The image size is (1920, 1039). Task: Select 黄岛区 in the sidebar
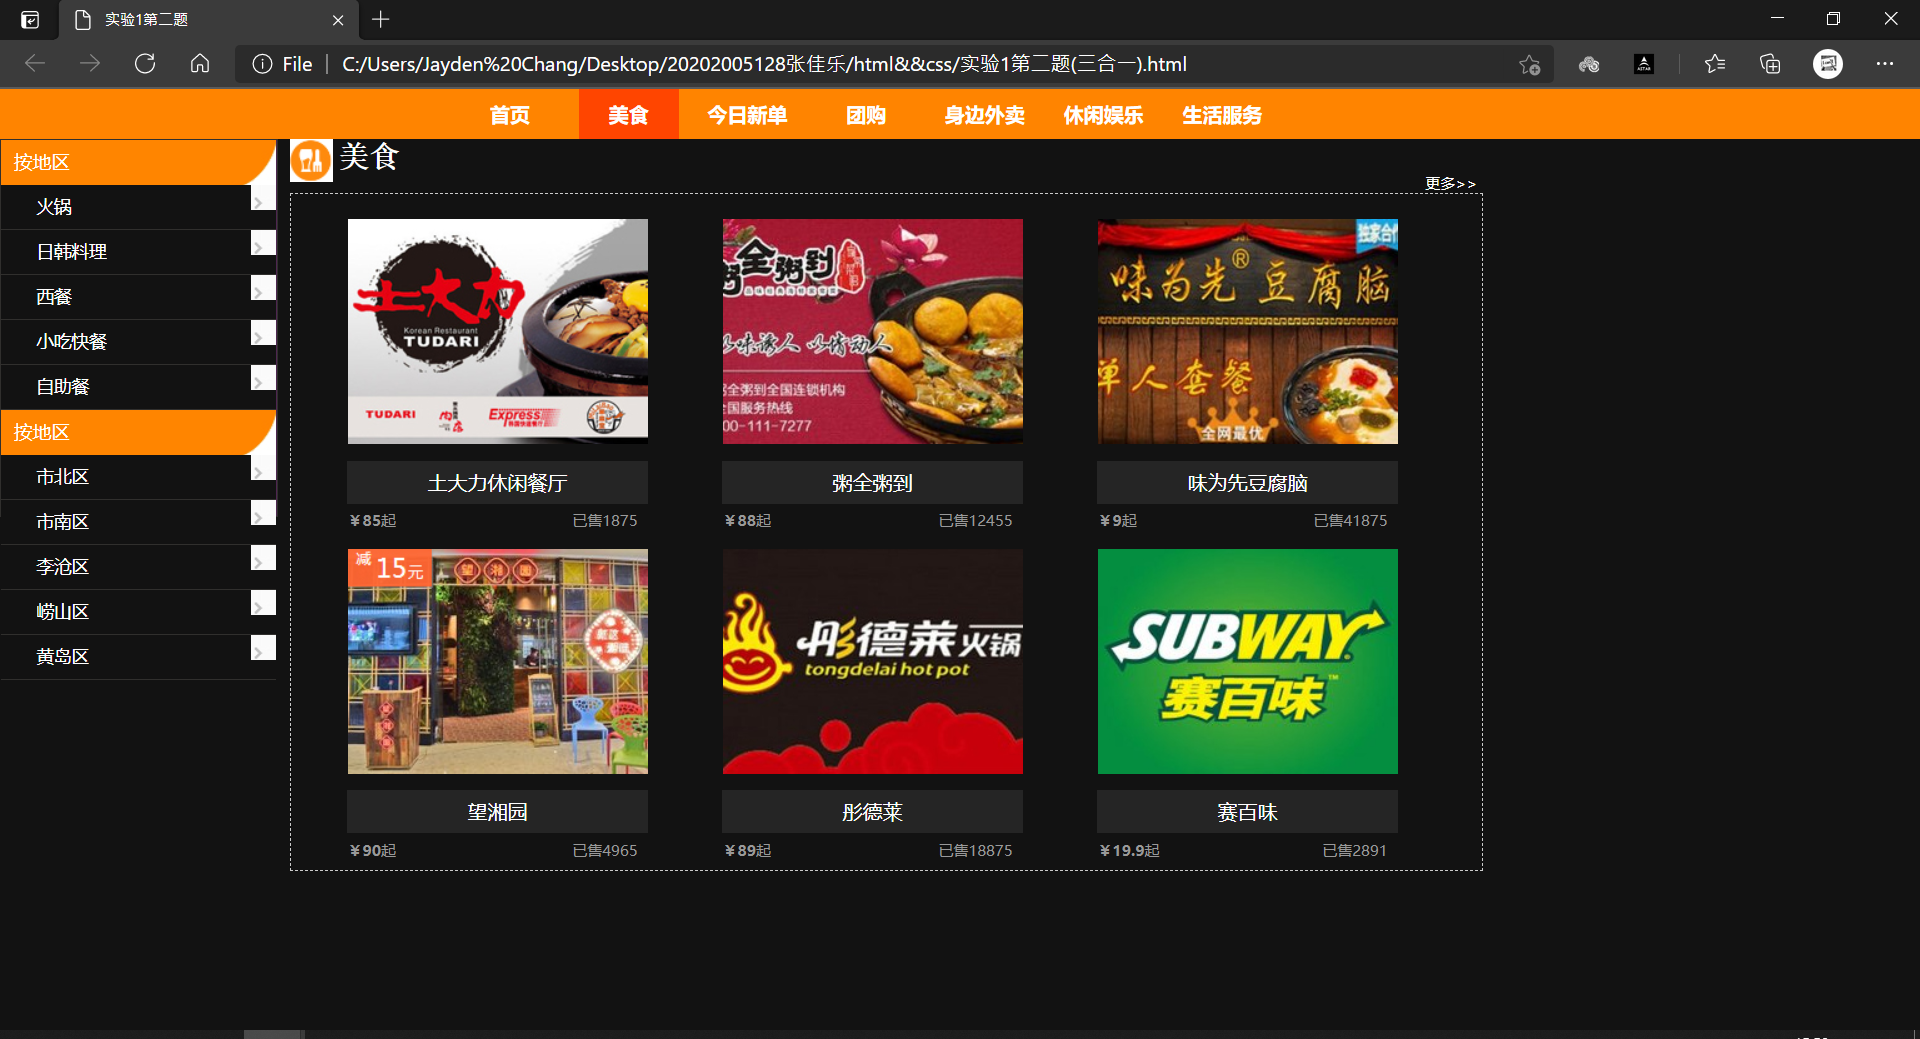(x=63, y=657)
